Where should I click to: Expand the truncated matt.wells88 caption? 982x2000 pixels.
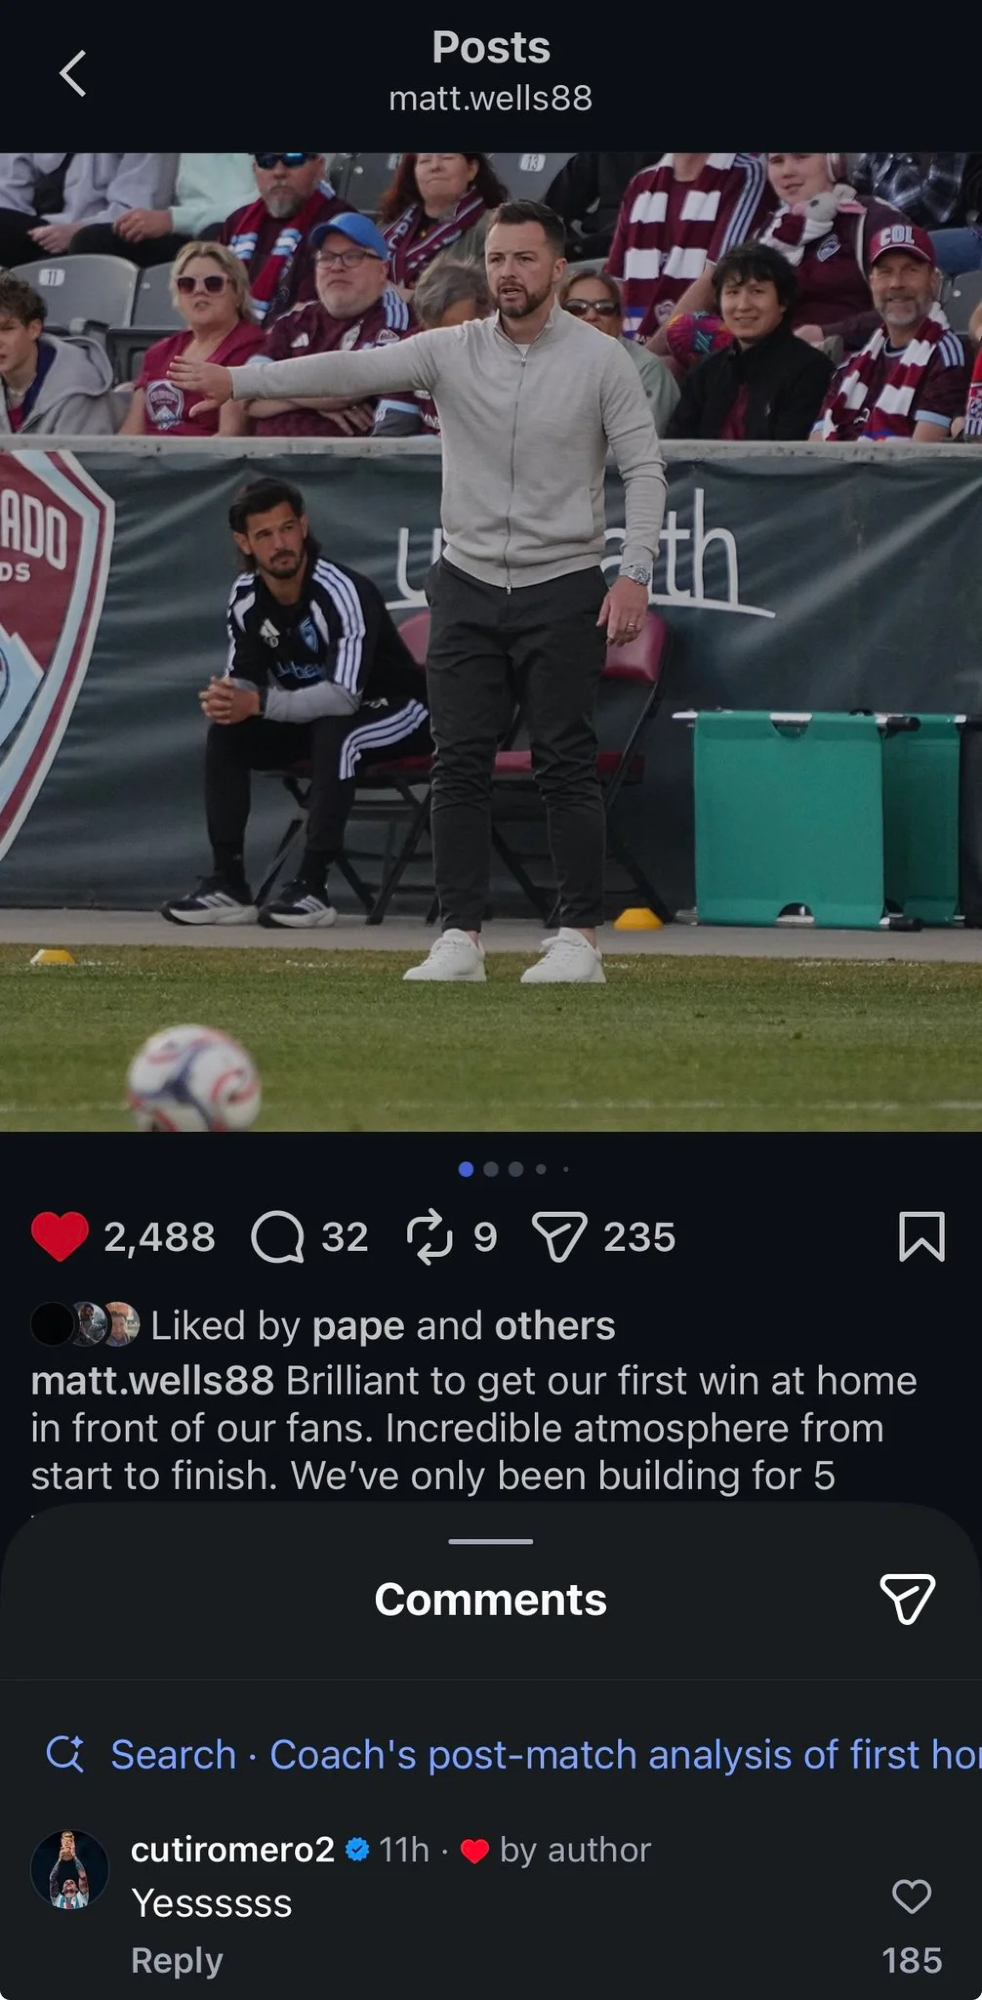point(474,1428)
